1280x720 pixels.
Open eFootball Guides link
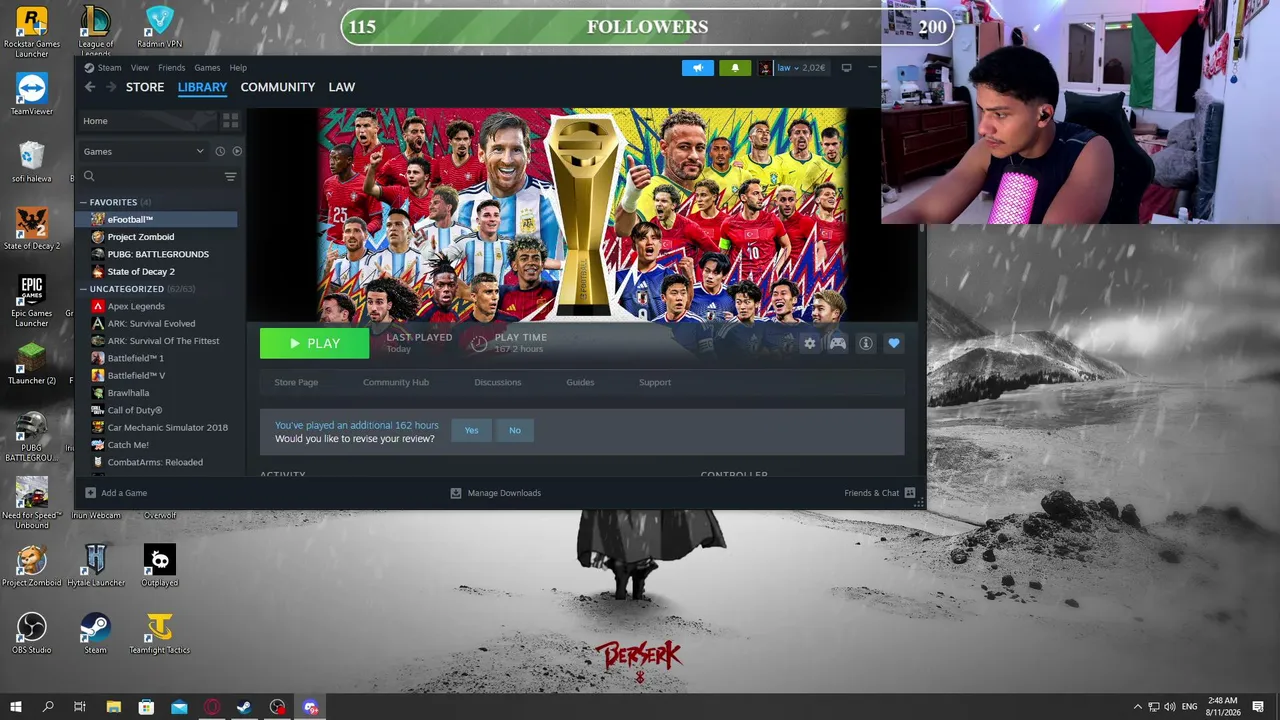(580, 382)
